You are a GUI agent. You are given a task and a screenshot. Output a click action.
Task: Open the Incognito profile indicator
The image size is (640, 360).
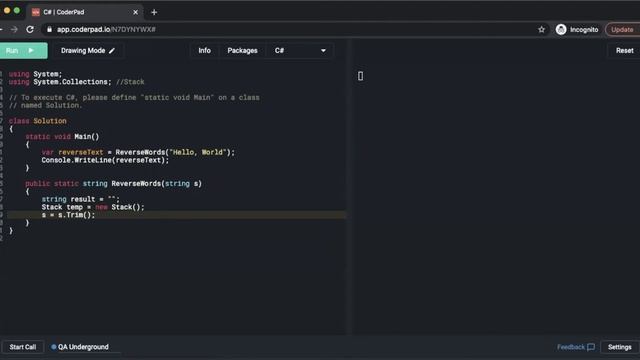(x=577, y=29)
